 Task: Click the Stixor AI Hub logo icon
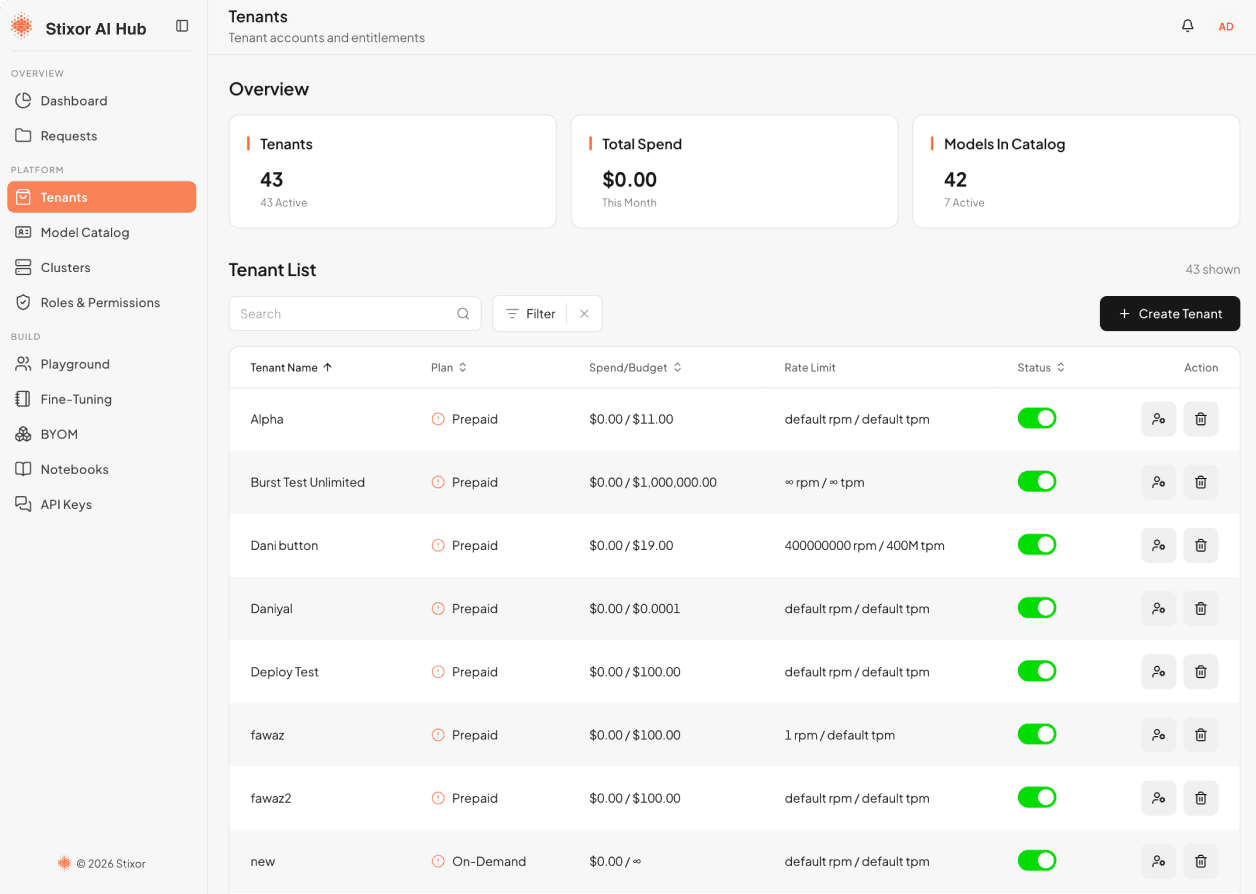pos(22,28)
